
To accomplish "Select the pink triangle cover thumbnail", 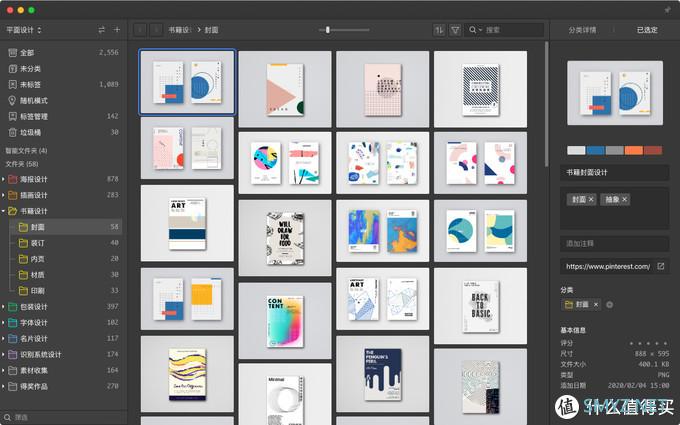I will 285,89.
